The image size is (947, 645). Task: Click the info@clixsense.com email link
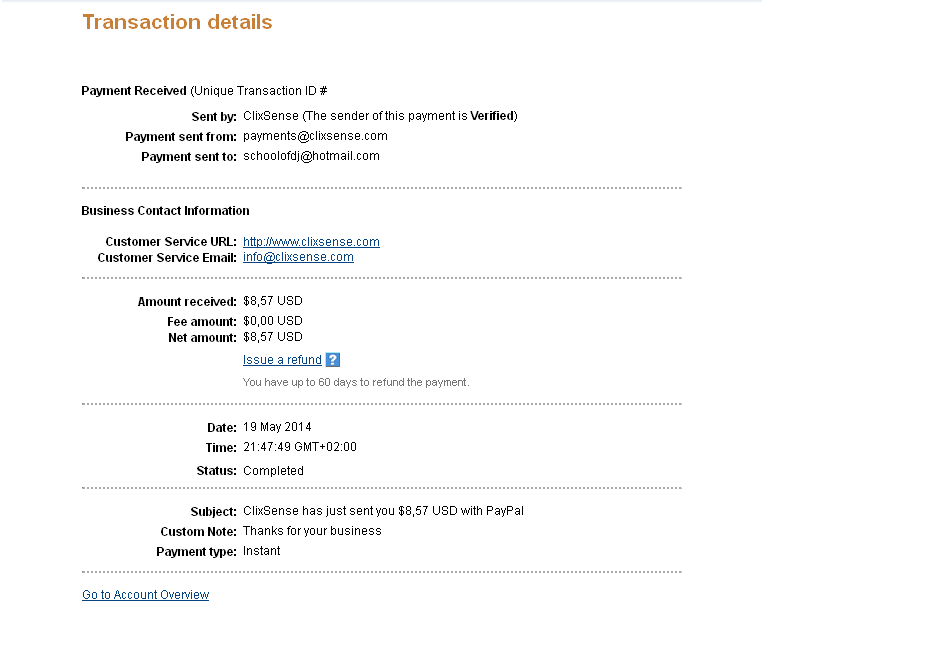[298, 257]
